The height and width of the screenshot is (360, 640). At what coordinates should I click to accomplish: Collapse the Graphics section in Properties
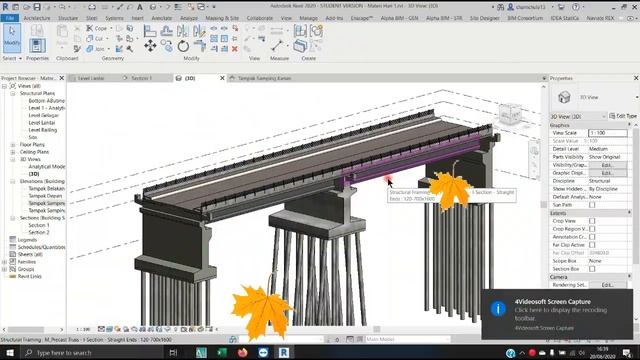pos(629,125)
